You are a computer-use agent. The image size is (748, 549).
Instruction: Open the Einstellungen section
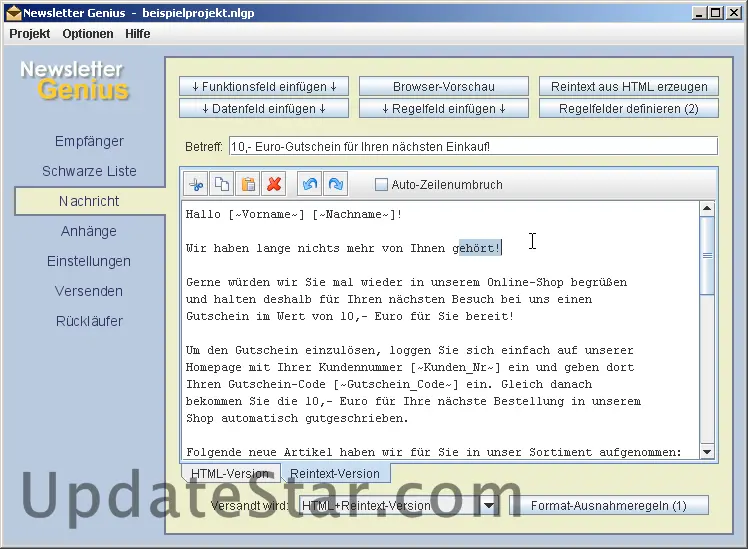click(89, 261)
